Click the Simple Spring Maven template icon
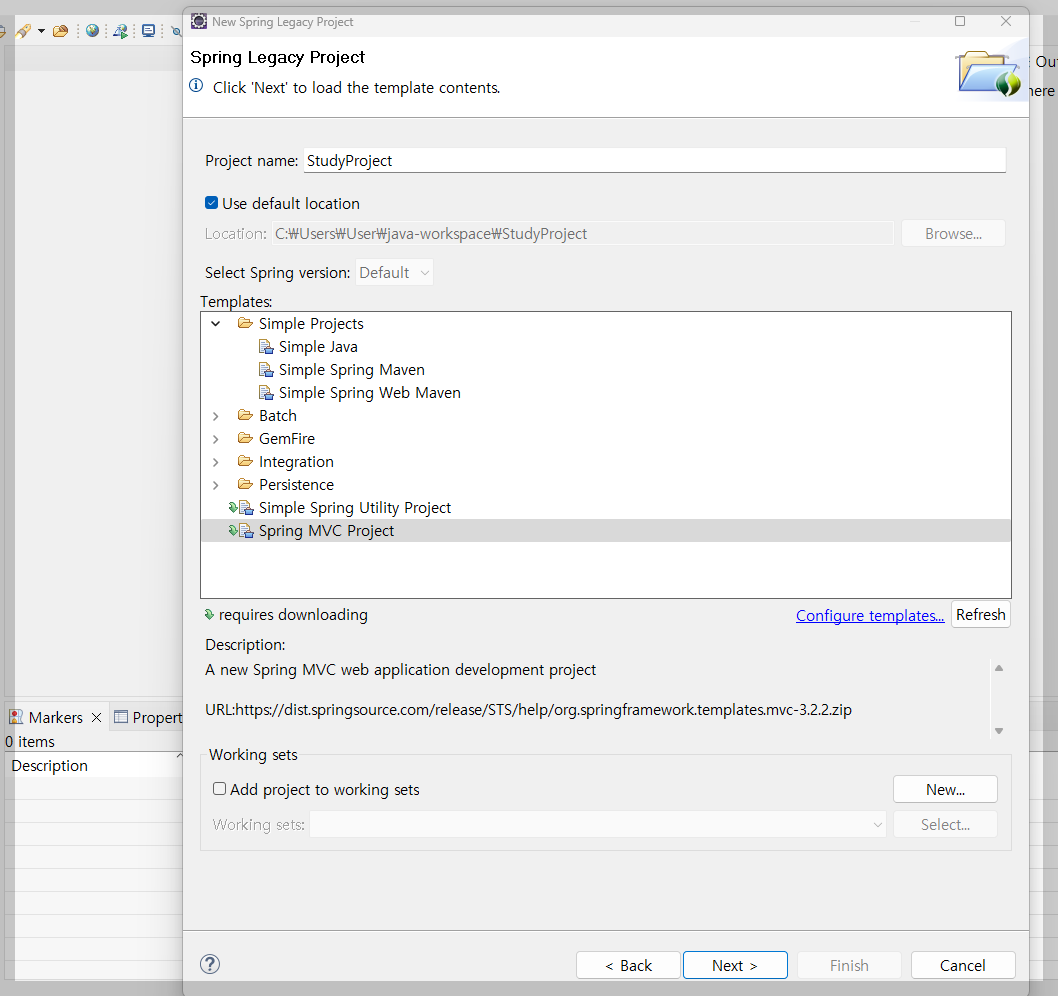This screenshot has height=996, width=1058. 267,370
